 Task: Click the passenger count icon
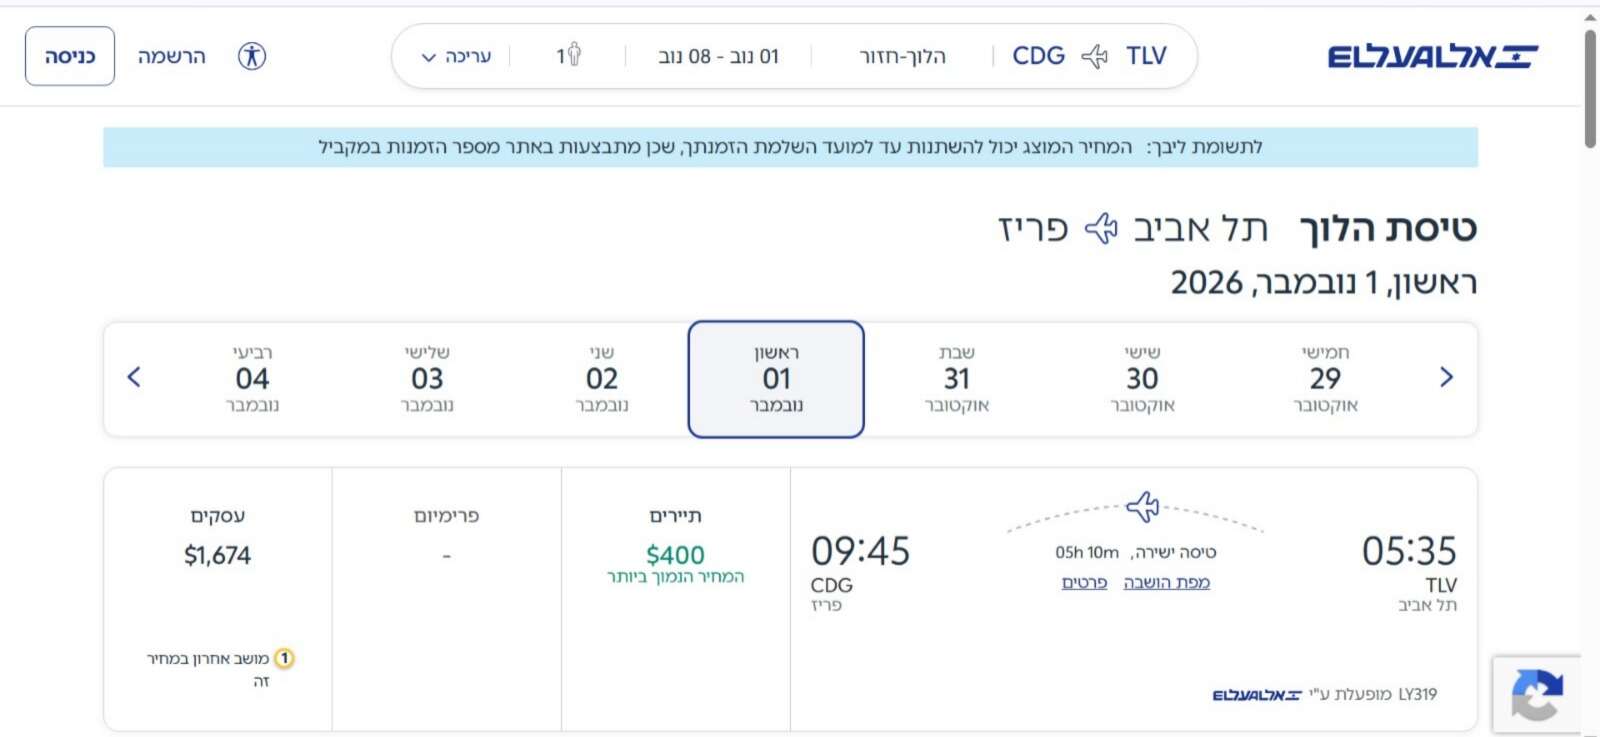pos(574,54)
